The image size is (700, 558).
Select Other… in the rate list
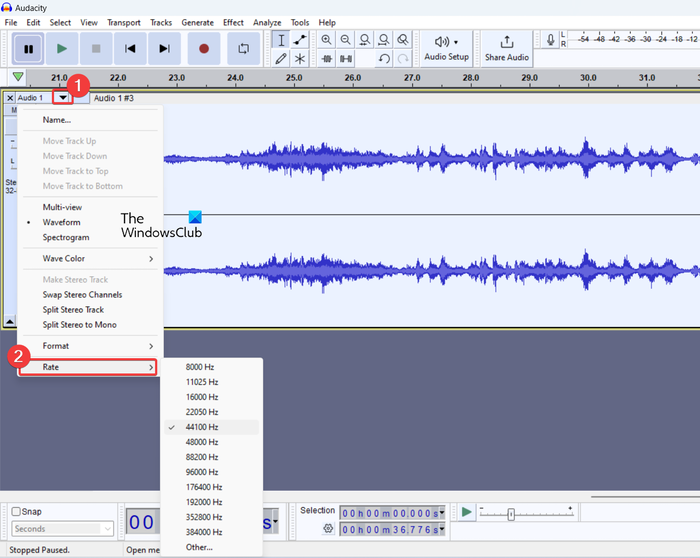coord(199,547)
